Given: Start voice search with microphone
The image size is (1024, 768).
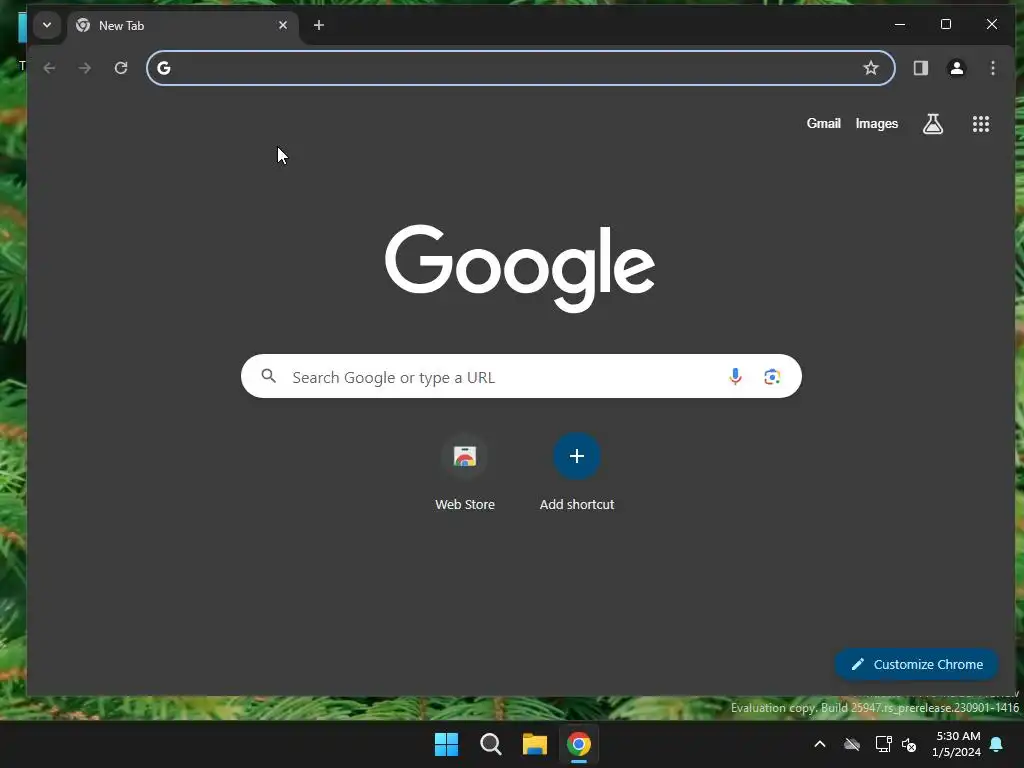Looking at the screenshot, I should 735,376.
